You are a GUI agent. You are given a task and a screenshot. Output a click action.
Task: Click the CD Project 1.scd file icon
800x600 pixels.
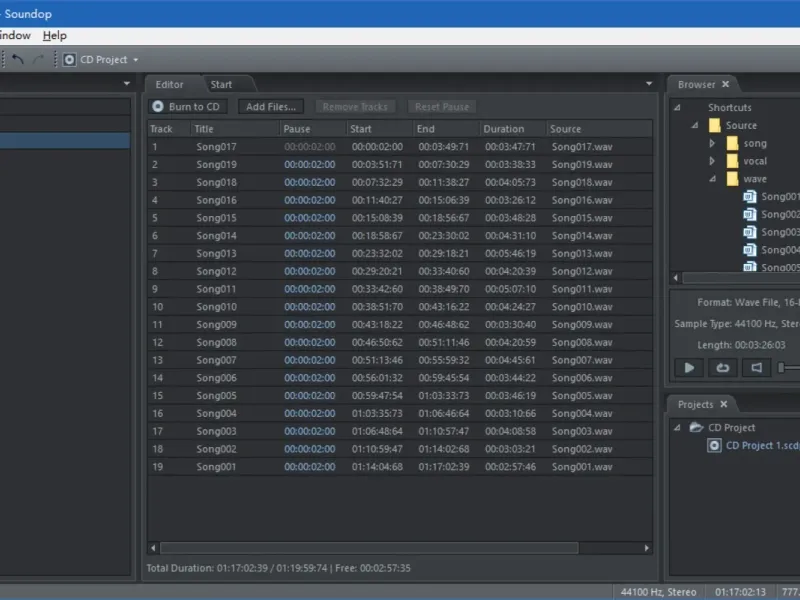(x=714, y=445)
